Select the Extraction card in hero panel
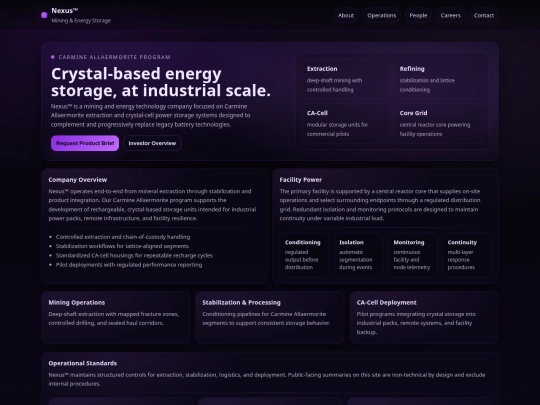540x405 pixels. tap(345, 79)
